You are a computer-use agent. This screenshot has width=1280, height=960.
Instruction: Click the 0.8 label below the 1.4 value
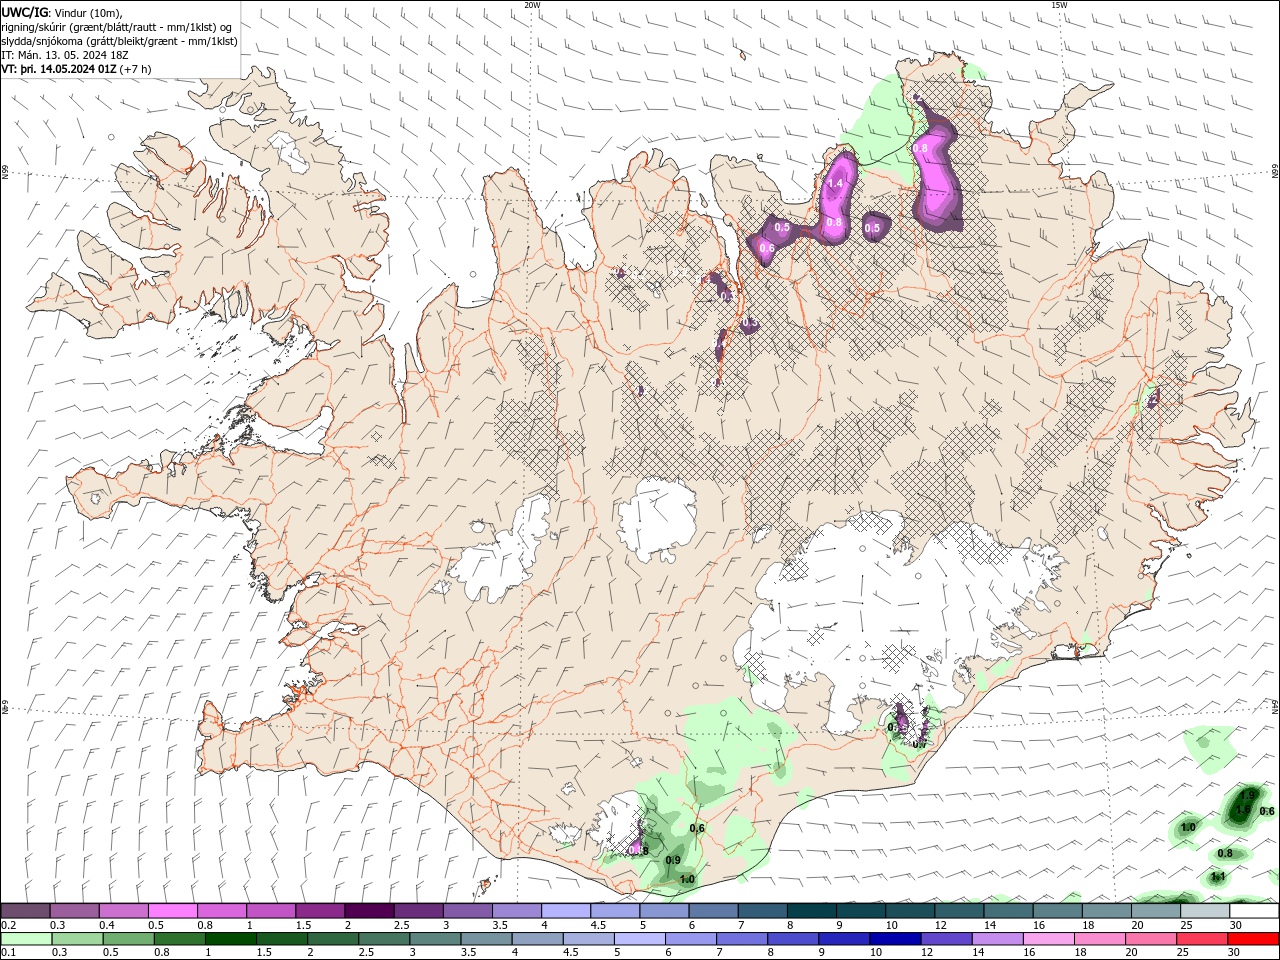[x=834, y=222]
